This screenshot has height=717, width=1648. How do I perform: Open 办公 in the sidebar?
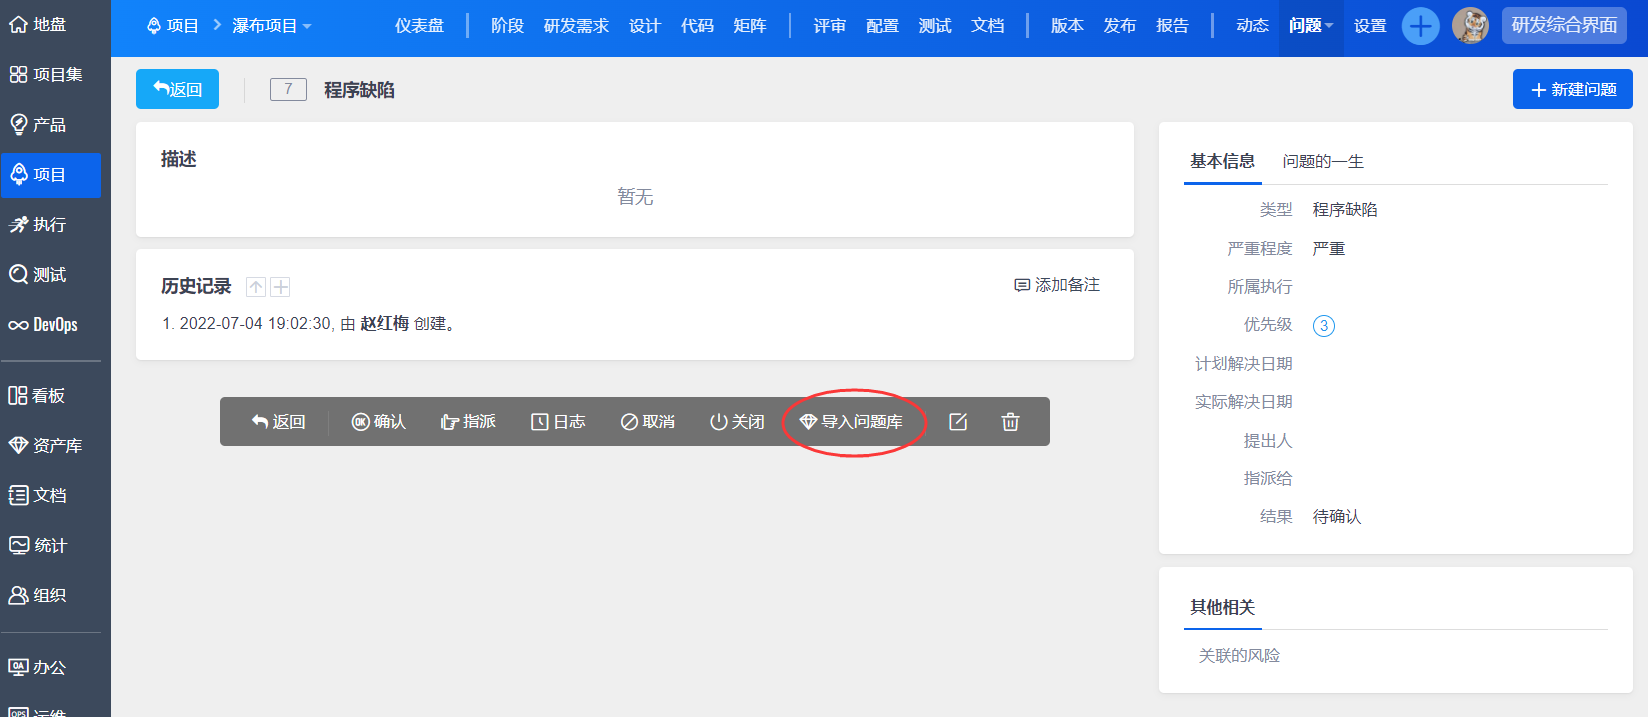(38, 668)
